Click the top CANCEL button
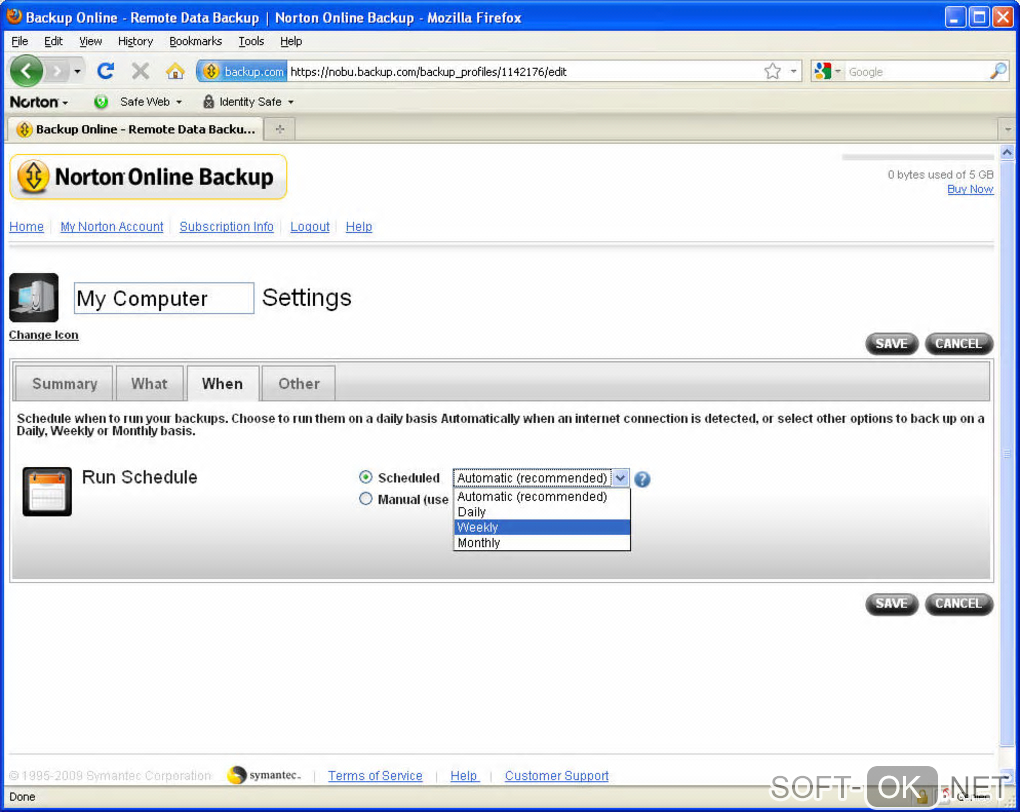Viewport: 1020px width, 812px height. (x=958, y=344)
